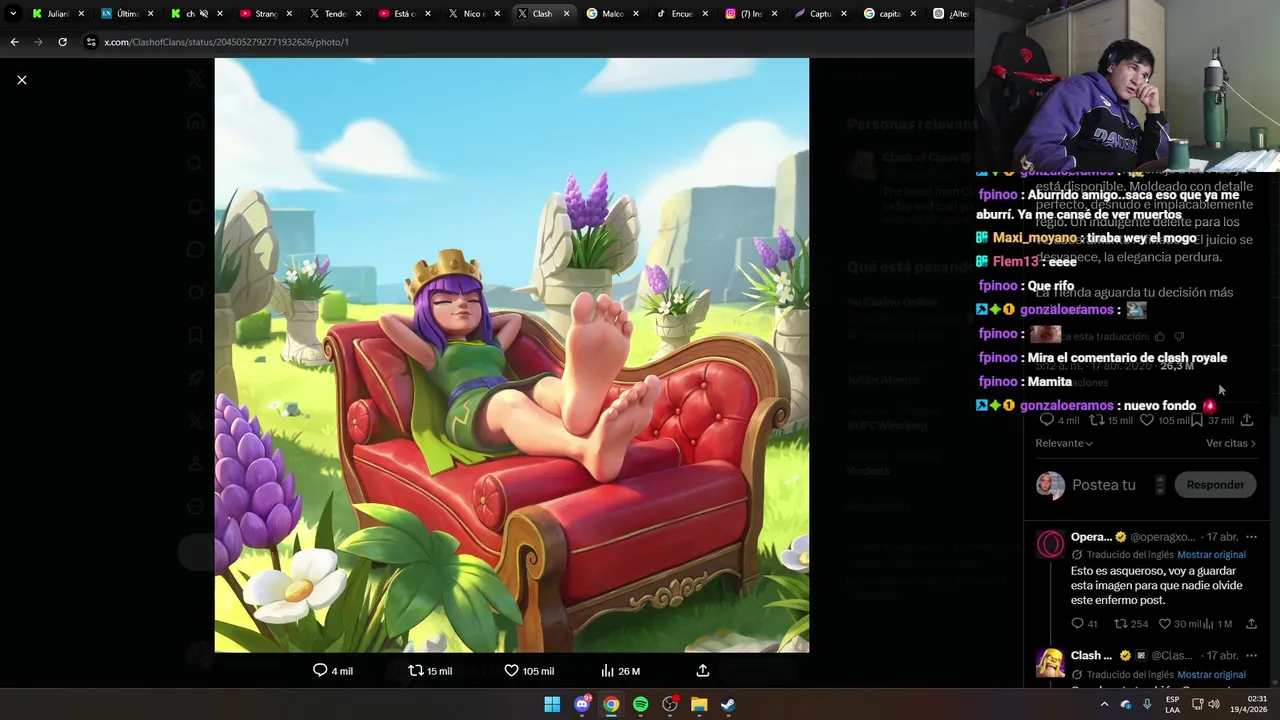Screen dimensions: 1280x720
Task: Switch the ESP LAA input language
Action: [1172, 704]
